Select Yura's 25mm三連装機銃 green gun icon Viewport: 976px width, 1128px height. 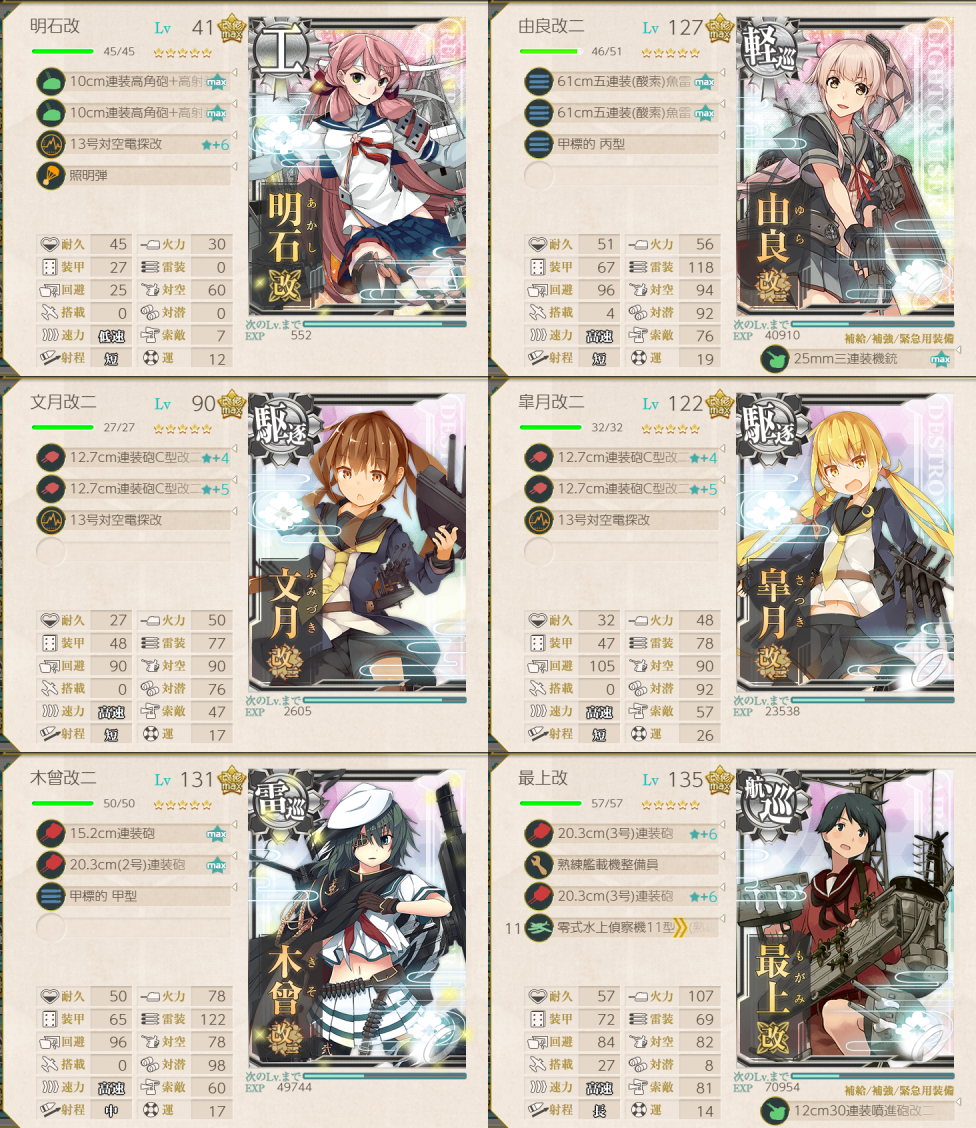[x=775, y=358]
